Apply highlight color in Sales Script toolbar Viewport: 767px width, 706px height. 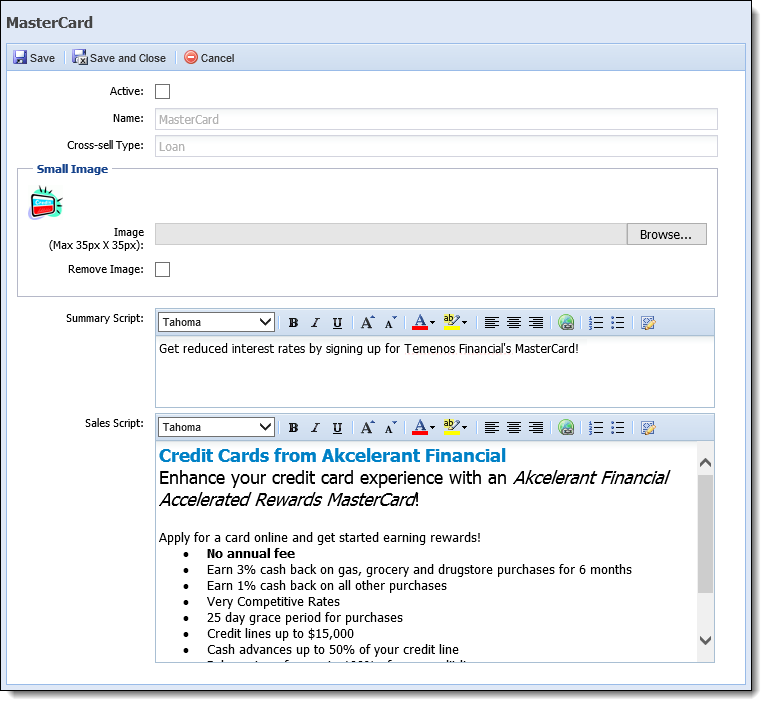click(x=451, y=428)
